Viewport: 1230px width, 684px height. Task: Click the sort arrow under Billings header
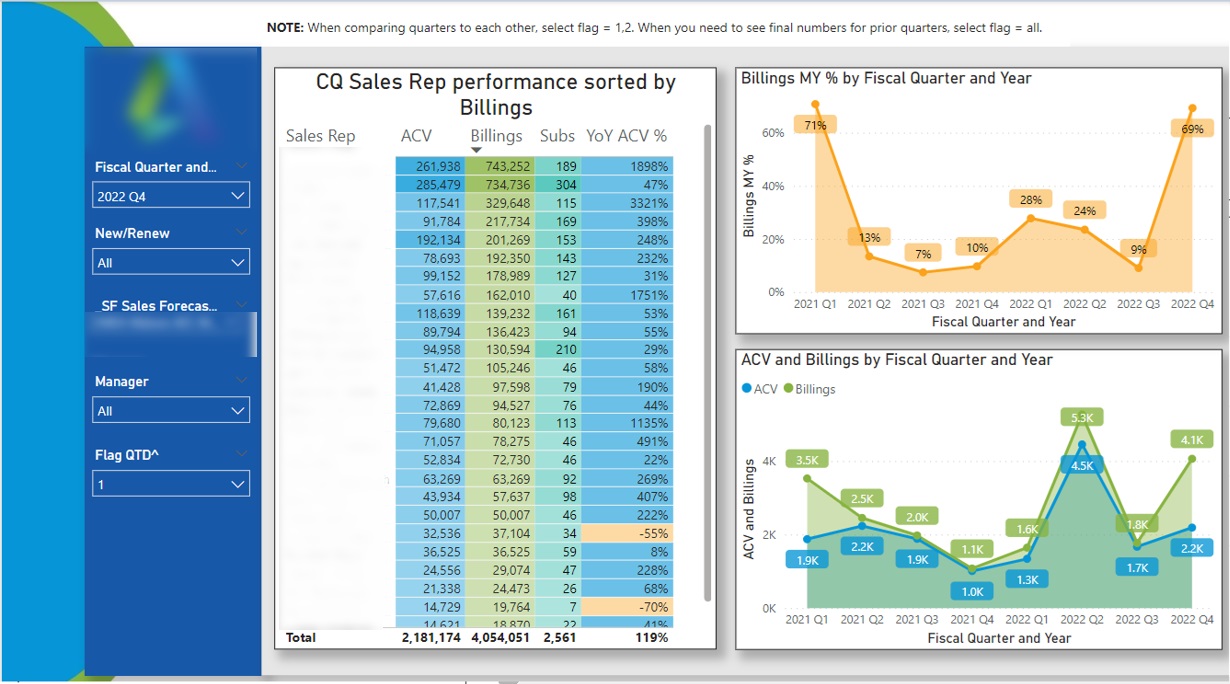click(x=476, y=150)
